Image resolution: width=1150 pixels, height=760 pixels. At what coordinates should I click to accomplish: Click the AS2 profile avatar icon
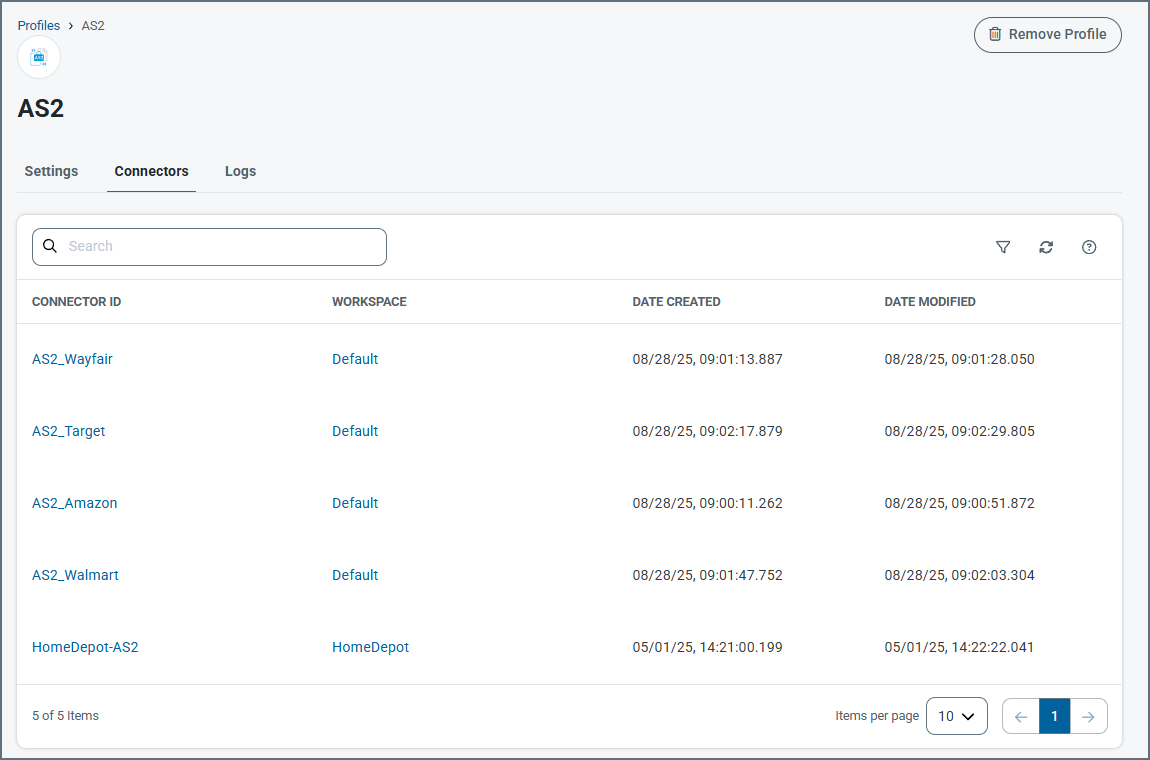(x=39, y=57)
